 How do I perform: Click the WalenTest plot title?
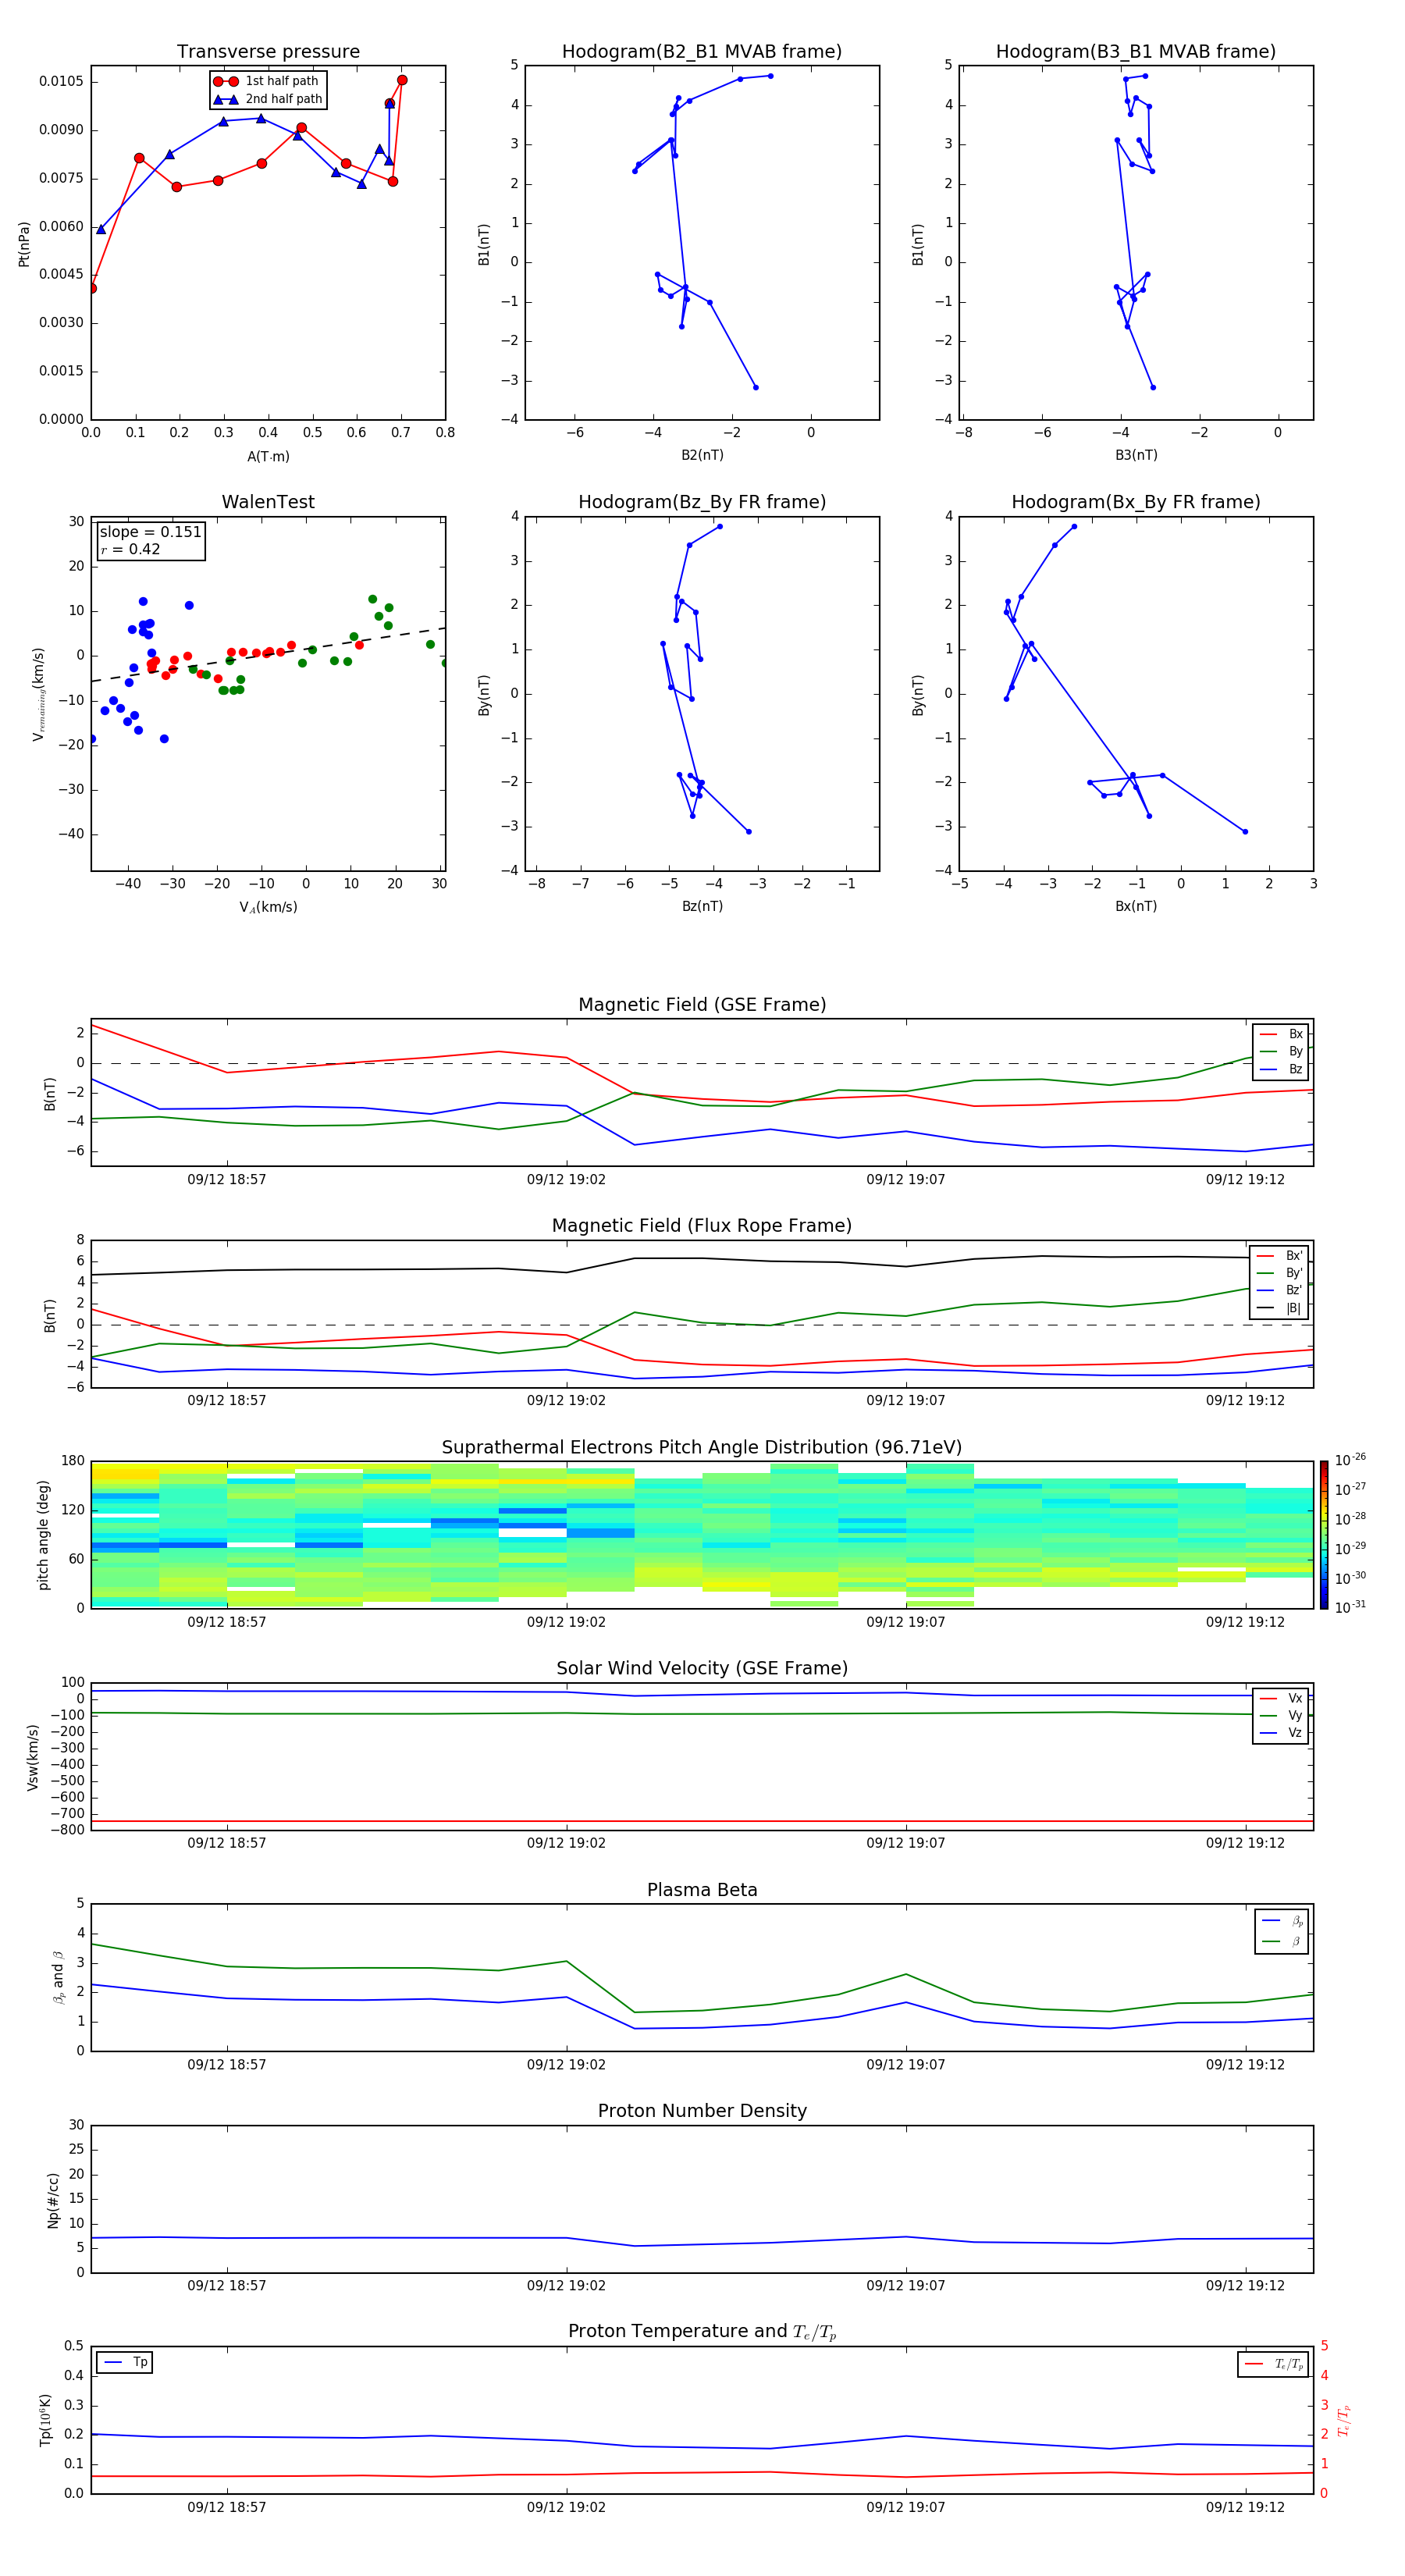pos(268,502)
